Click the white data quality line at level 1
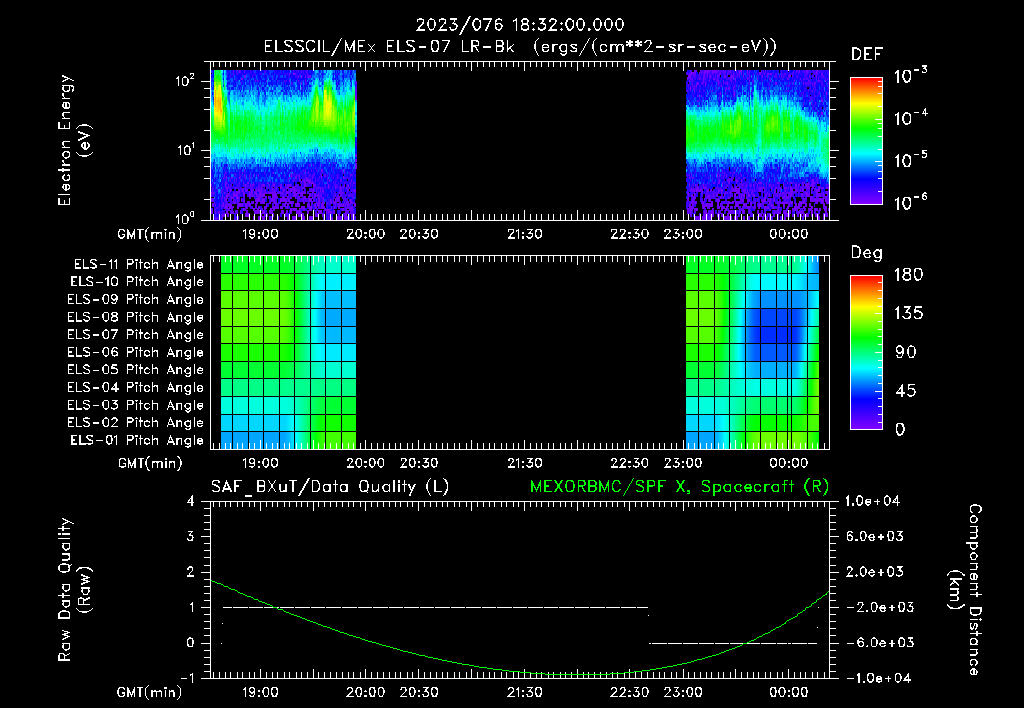 (436, 607)
